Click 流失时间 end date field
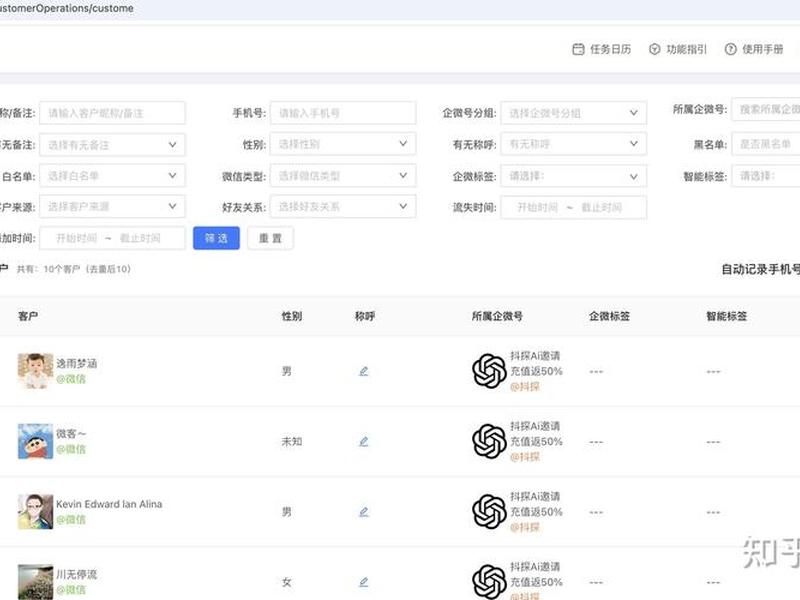The height and width of the screenshot is (600, 800). click(x=602, y=207)
